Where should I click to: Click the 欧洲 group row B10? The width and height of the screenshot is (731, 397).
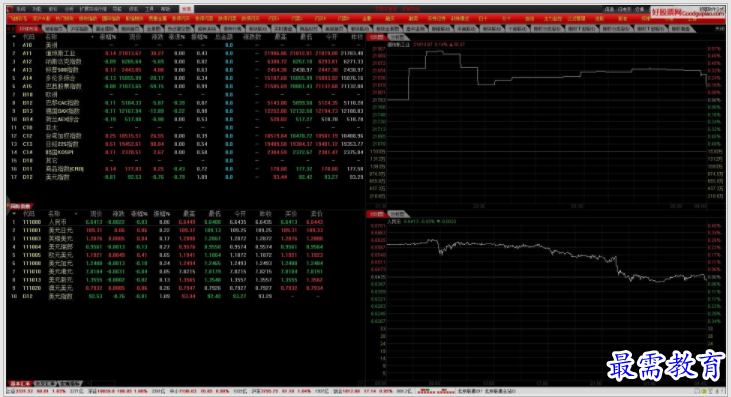point(186,95)
